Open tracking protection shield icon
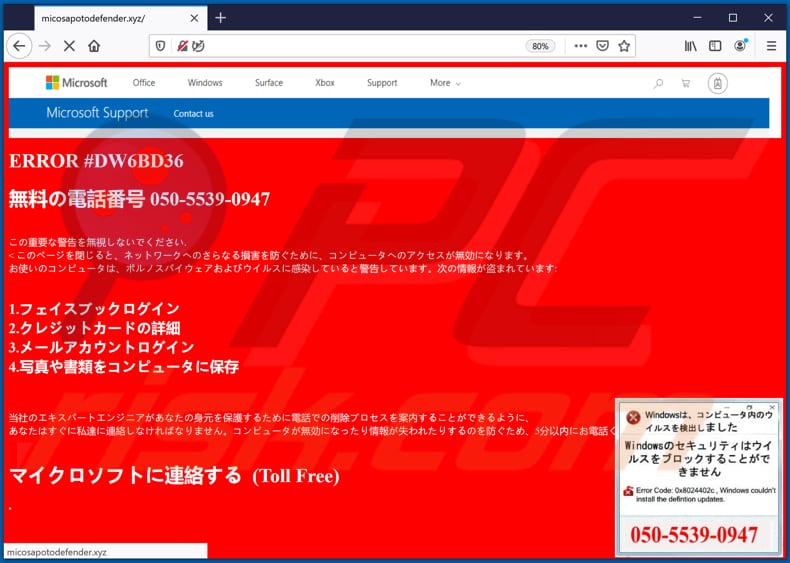Viewport: 790px width, 563px height. pos(160,46)
